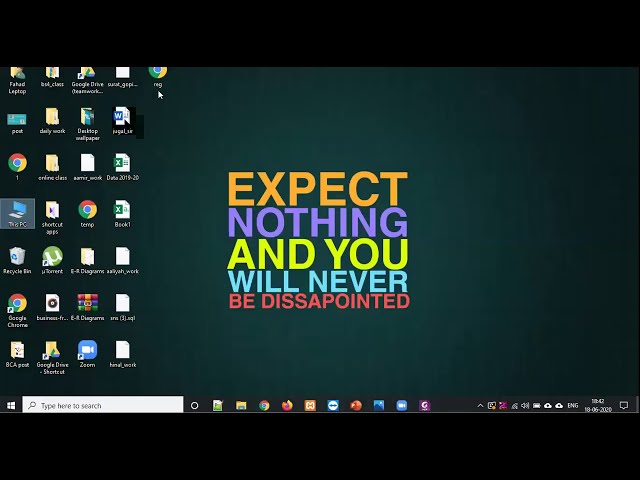Select the µTorrent desktop shortcut

52,260
